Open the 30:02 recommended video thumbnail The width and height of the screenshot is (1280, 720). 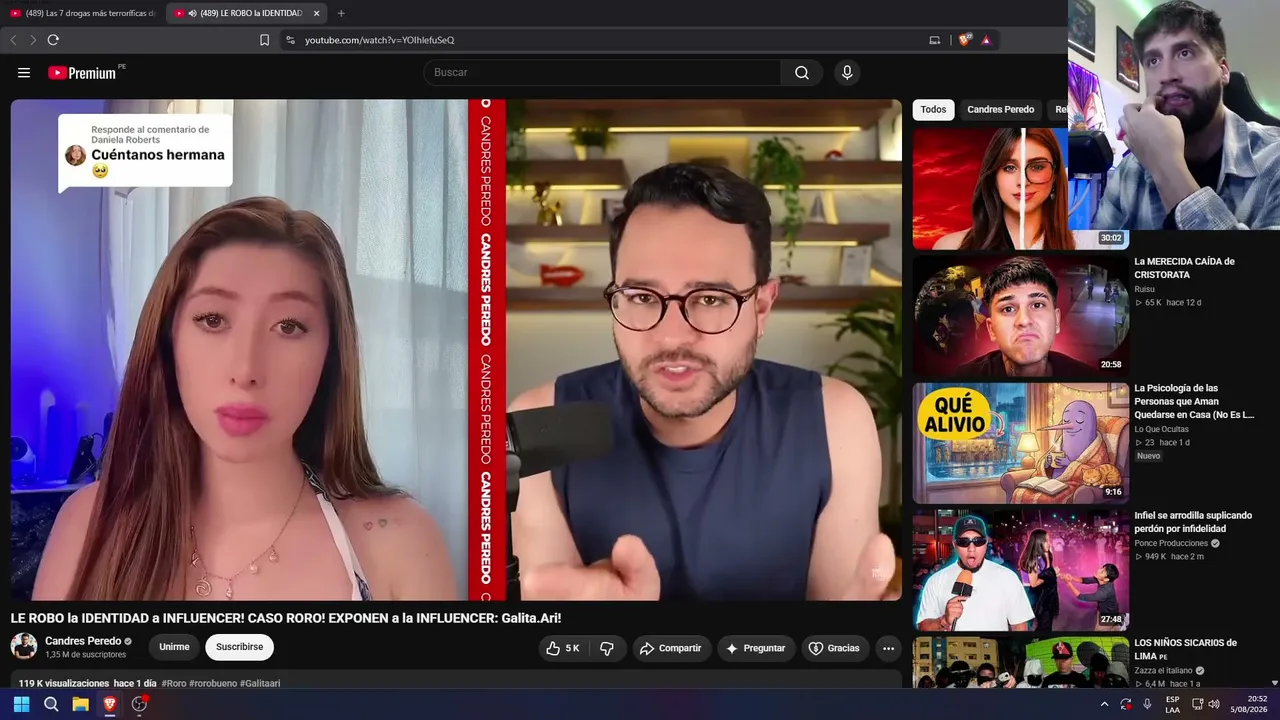click(1020, 188)
